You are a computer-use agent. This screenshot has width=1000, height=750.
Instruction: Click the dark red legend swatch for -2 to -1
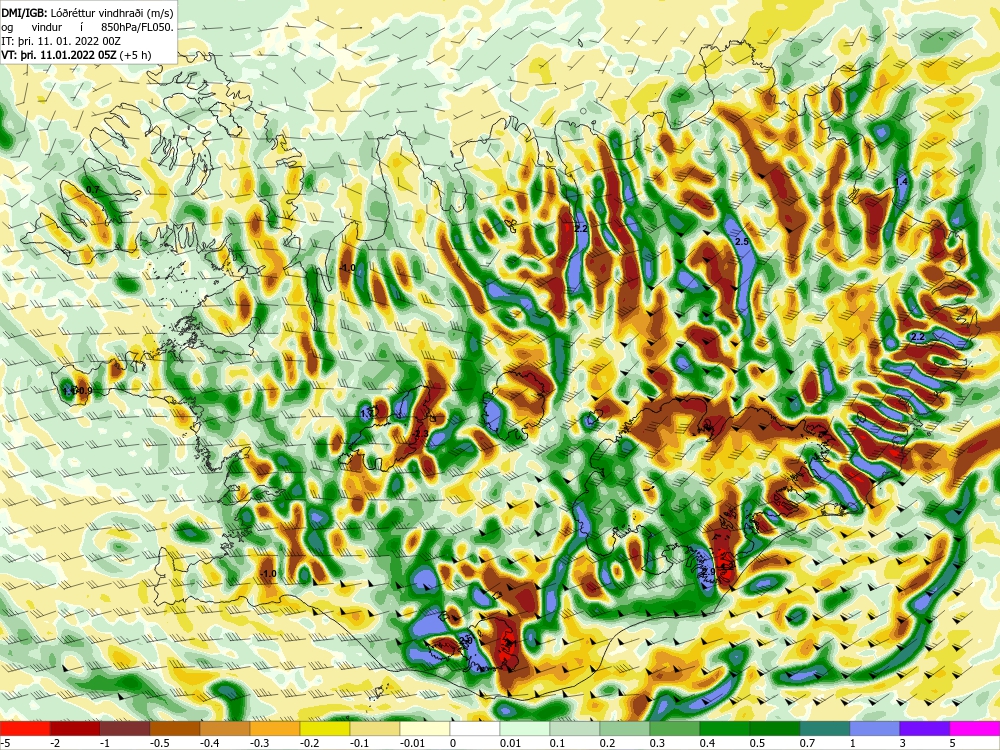[75, 728]
